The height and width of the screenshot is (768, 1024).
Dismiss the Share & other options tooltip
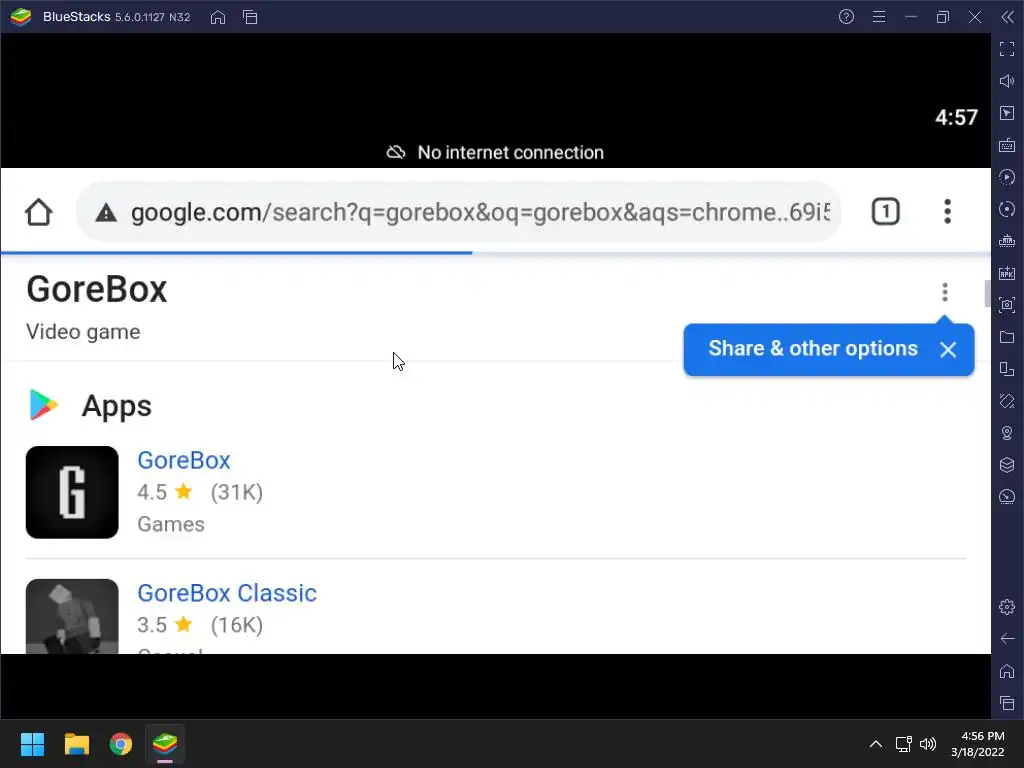tap(948, 349)
